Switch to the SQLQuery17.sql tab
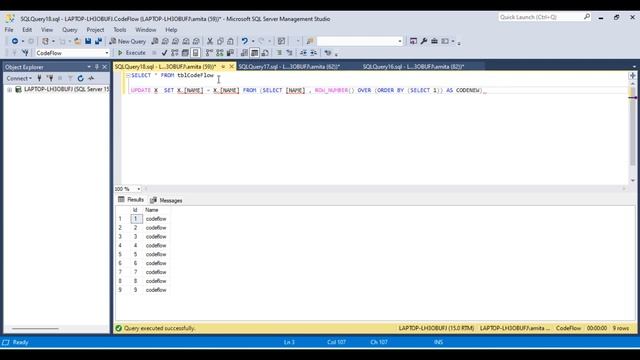 tap(289, 67)
